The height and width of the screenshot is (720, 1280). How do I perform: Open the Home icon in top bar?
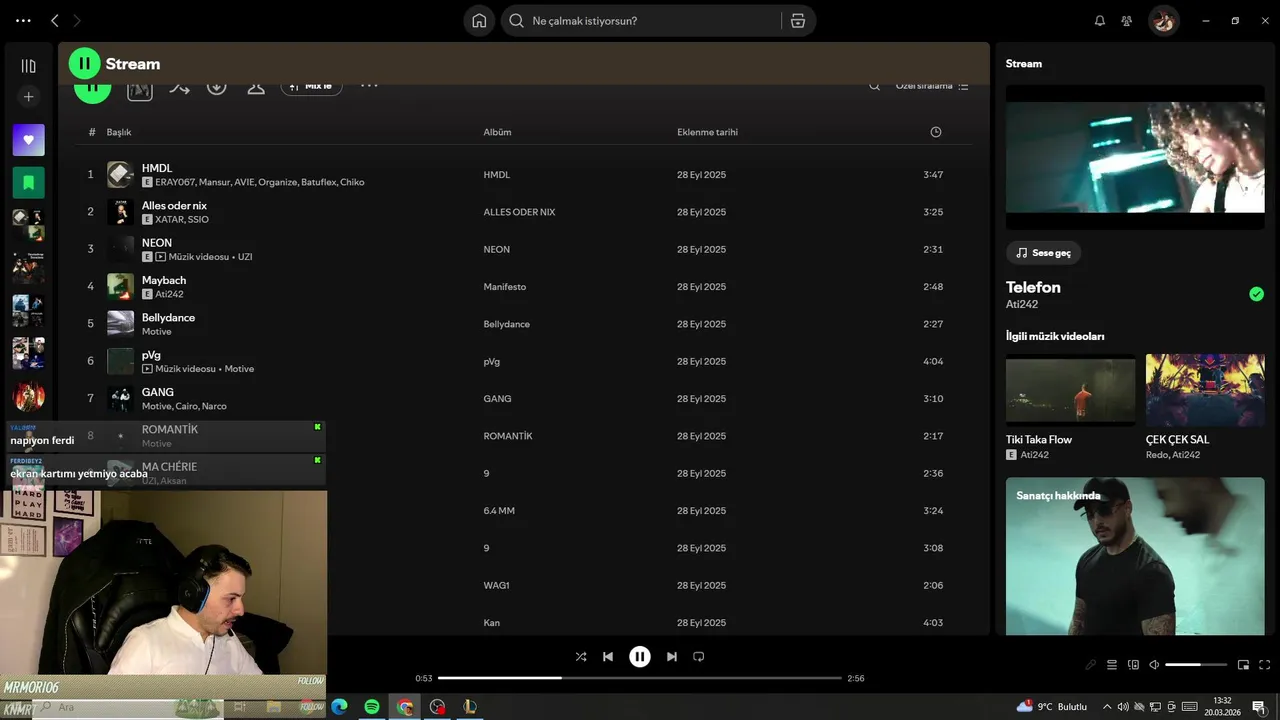tap(480, 21)
